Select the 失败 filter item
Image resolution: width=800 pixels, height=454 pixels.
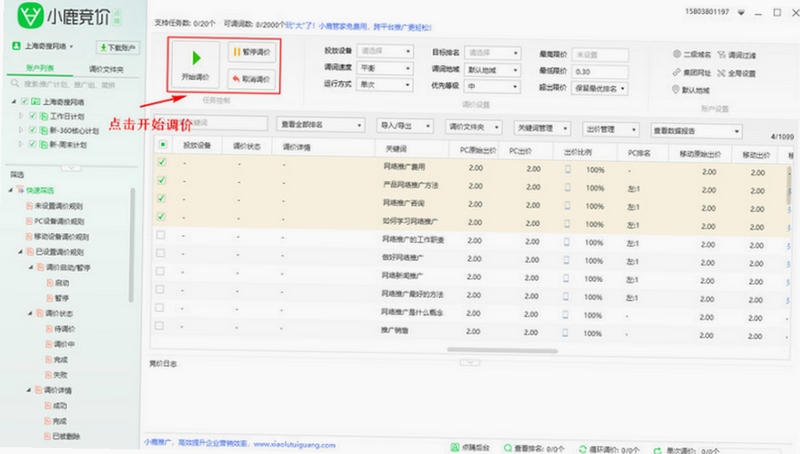click(56, 374)
